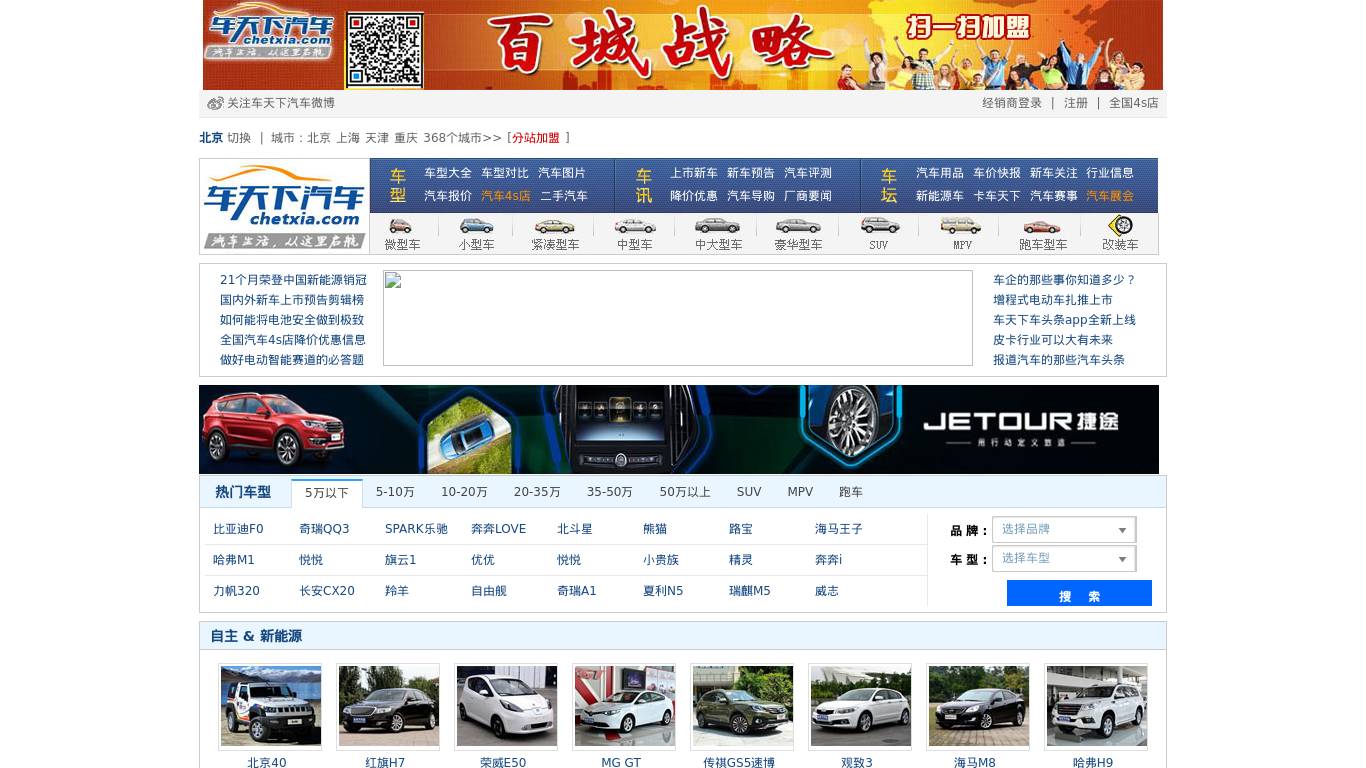Screen dimensions: 1366x768
Task: Open the 中大型车 car category icon
Action: click(718, 226)
